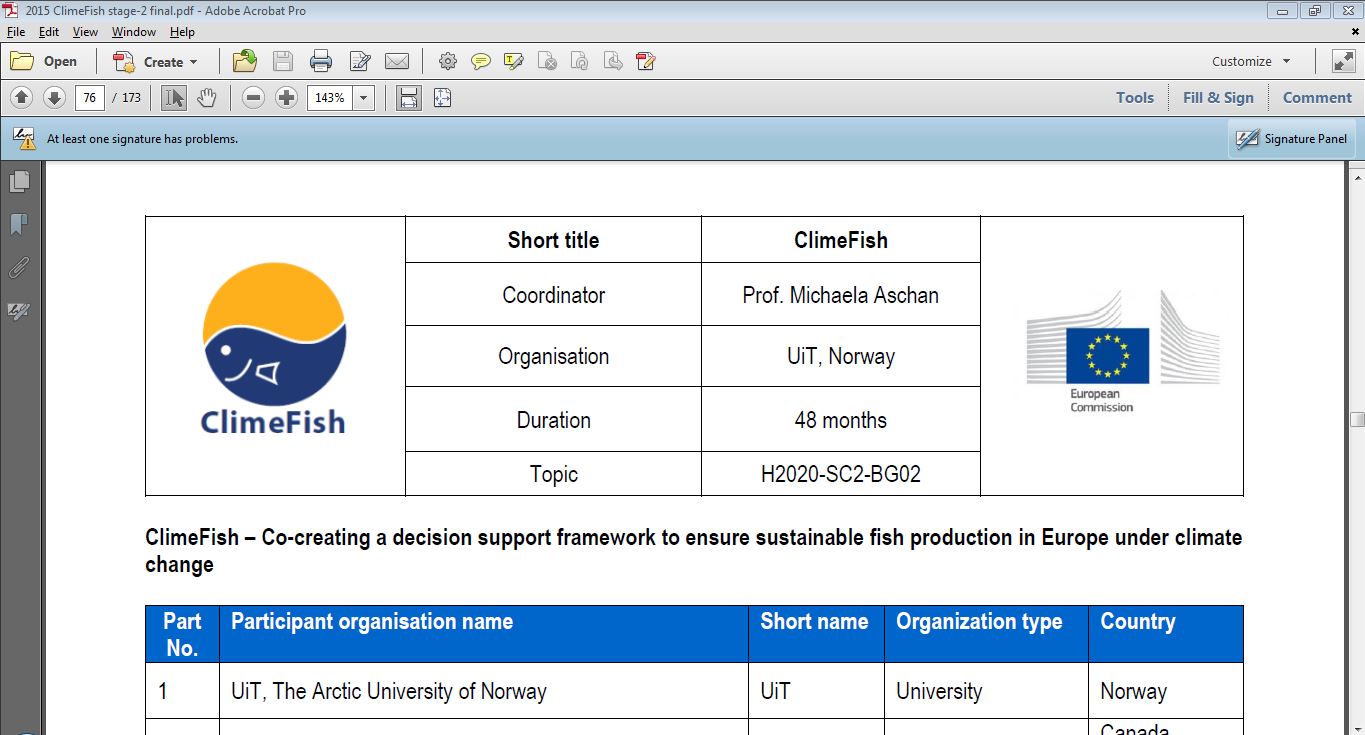Click 'Participant organisation name' column header
1365x735 pixels.
[484, 634]
